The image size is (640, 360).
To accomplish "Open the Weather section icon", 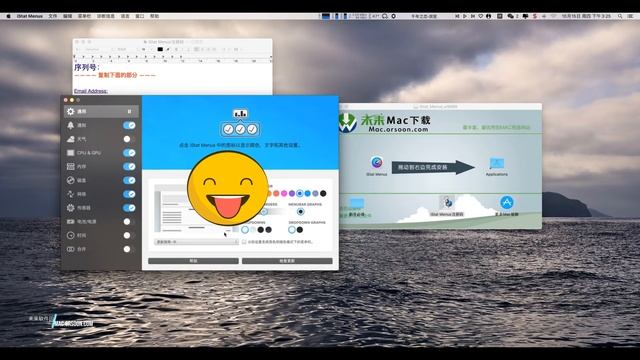I will [71, 139].
